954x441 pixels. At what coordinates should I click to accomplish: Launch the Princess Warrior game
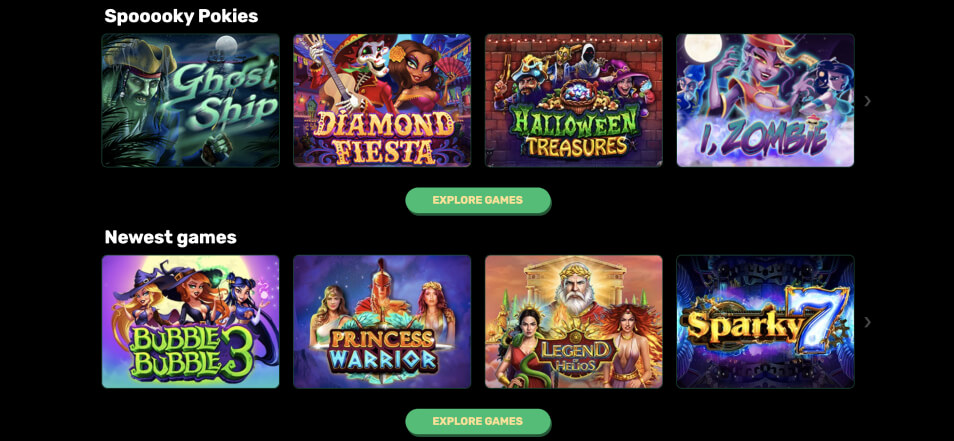tap(382, 321)
